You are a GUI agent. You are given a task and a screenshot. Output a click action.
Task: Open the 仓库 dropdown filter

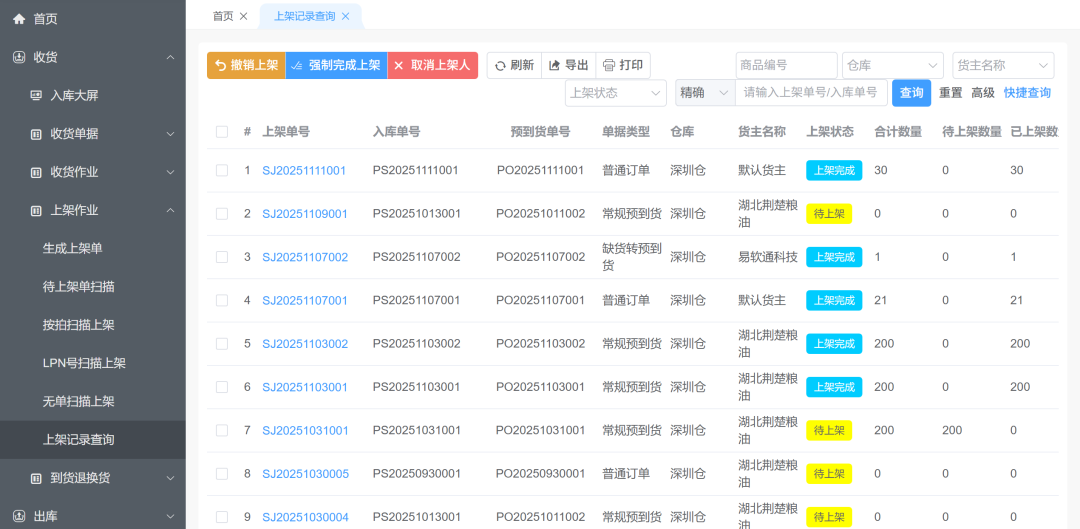point(892,66)
